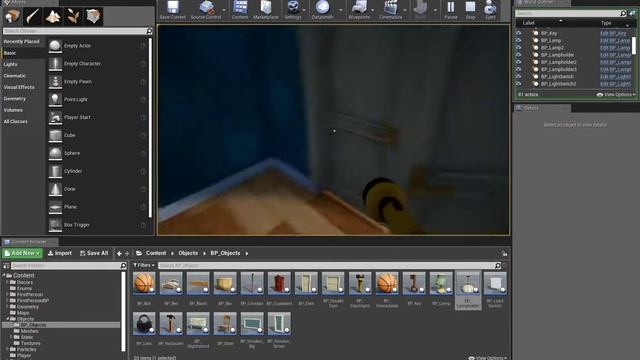Open the Blueprints toolbar icon
This screenshot has height=360, width=640.
[x=359, y=7]
